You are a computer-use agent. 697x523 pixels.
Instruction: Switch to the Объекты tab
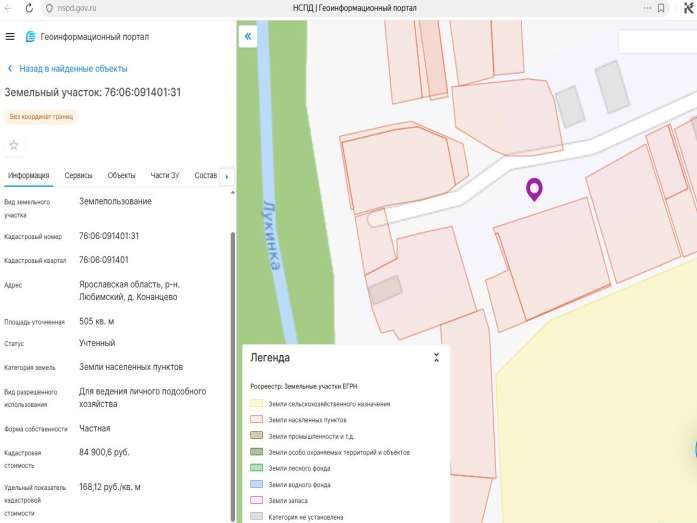click(121, 176)
